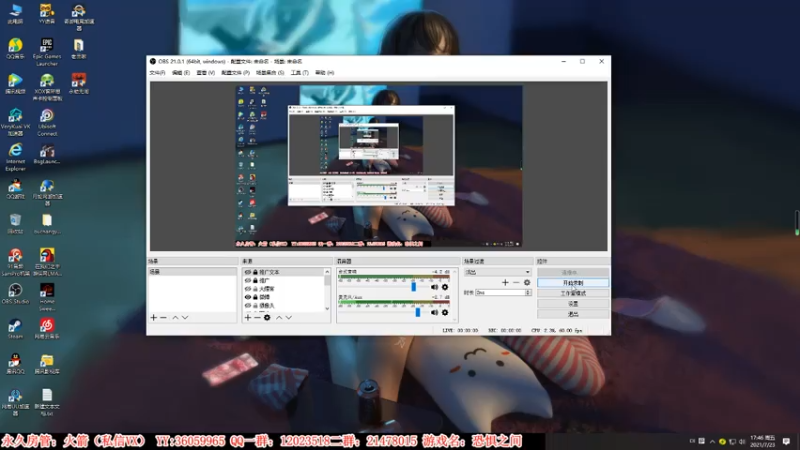The height and width of the screenshot is (450, 800).
Task: Open Epic Games Launcher desktop icon
Action: point(47,52)
